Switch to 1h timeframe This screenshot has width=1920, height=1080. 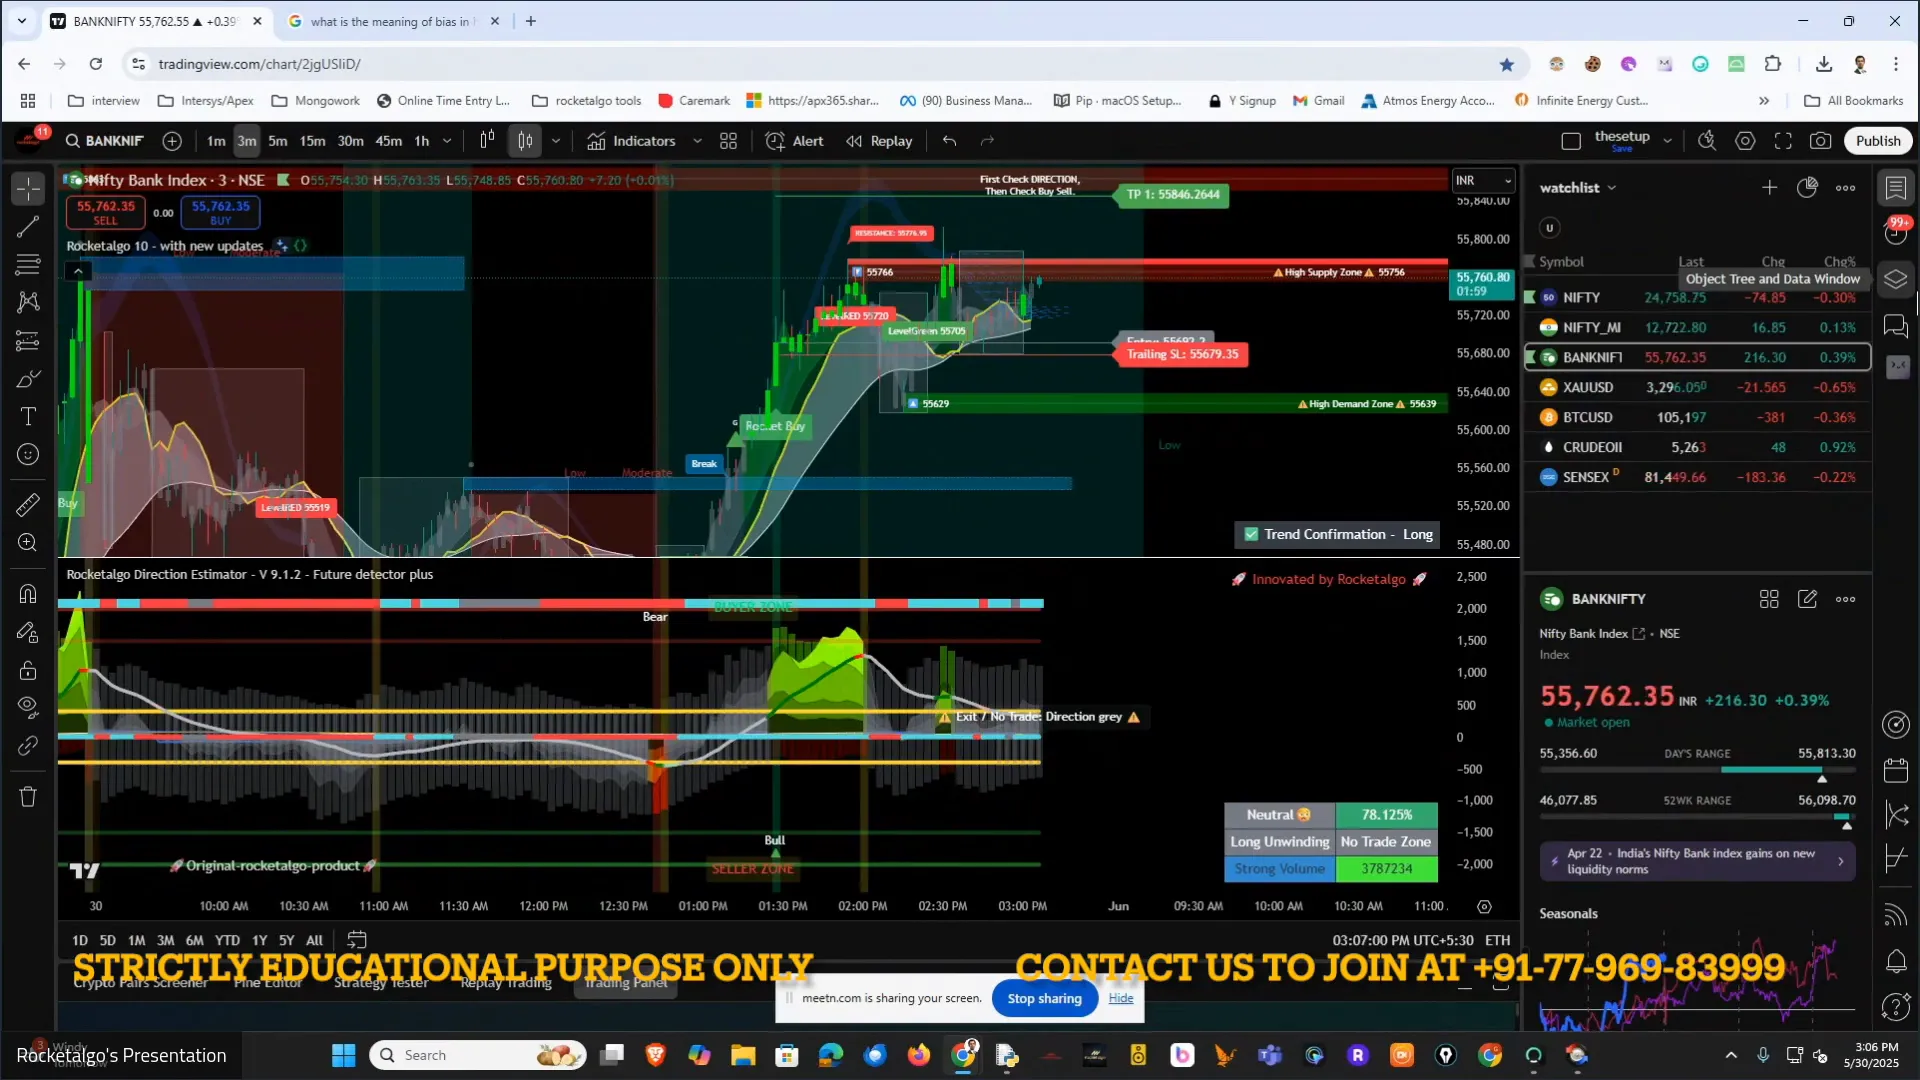[x=422, y=141]
